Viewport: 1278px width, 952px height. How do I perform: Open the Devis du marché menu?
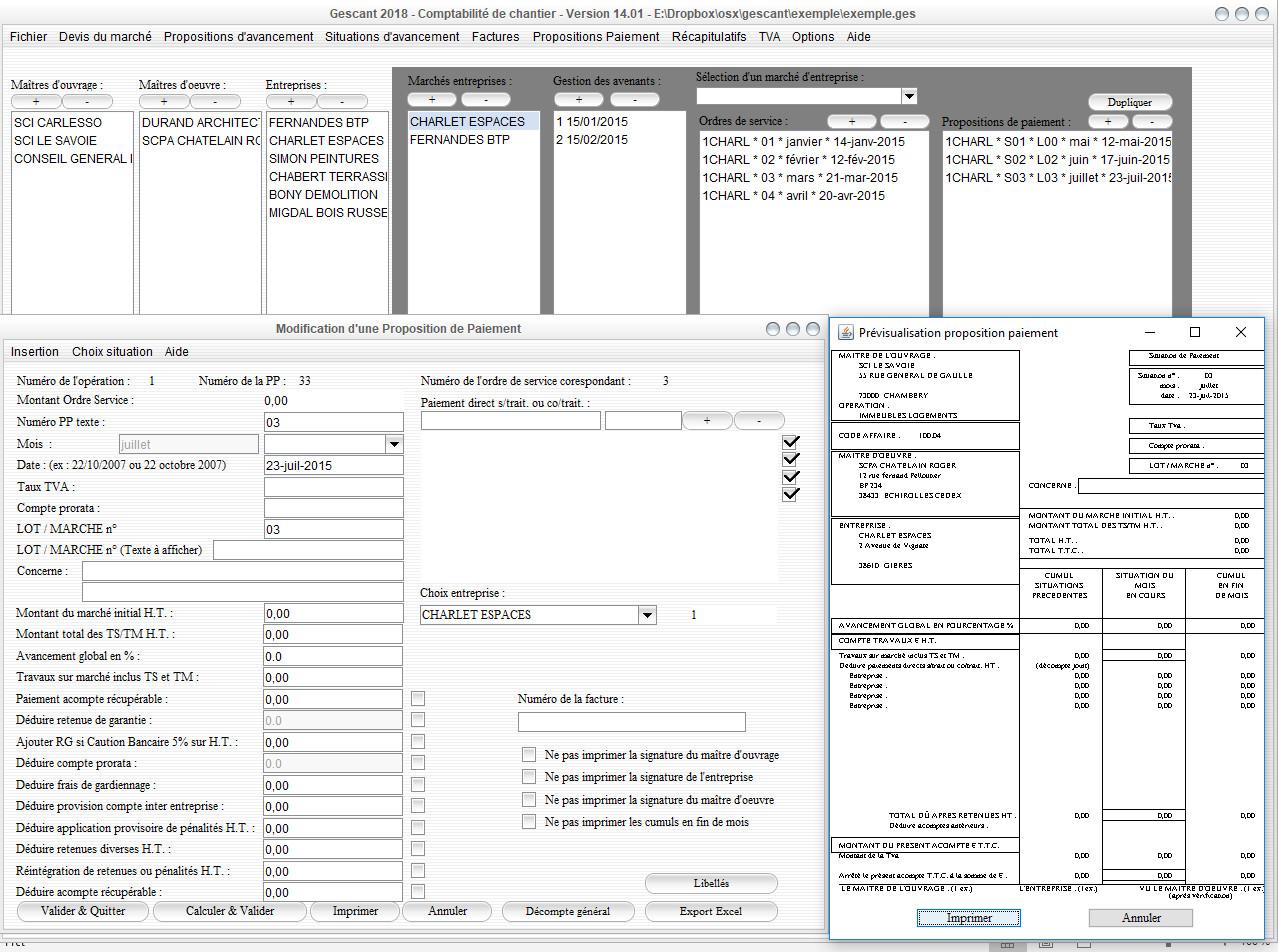(x=105, y=36)
